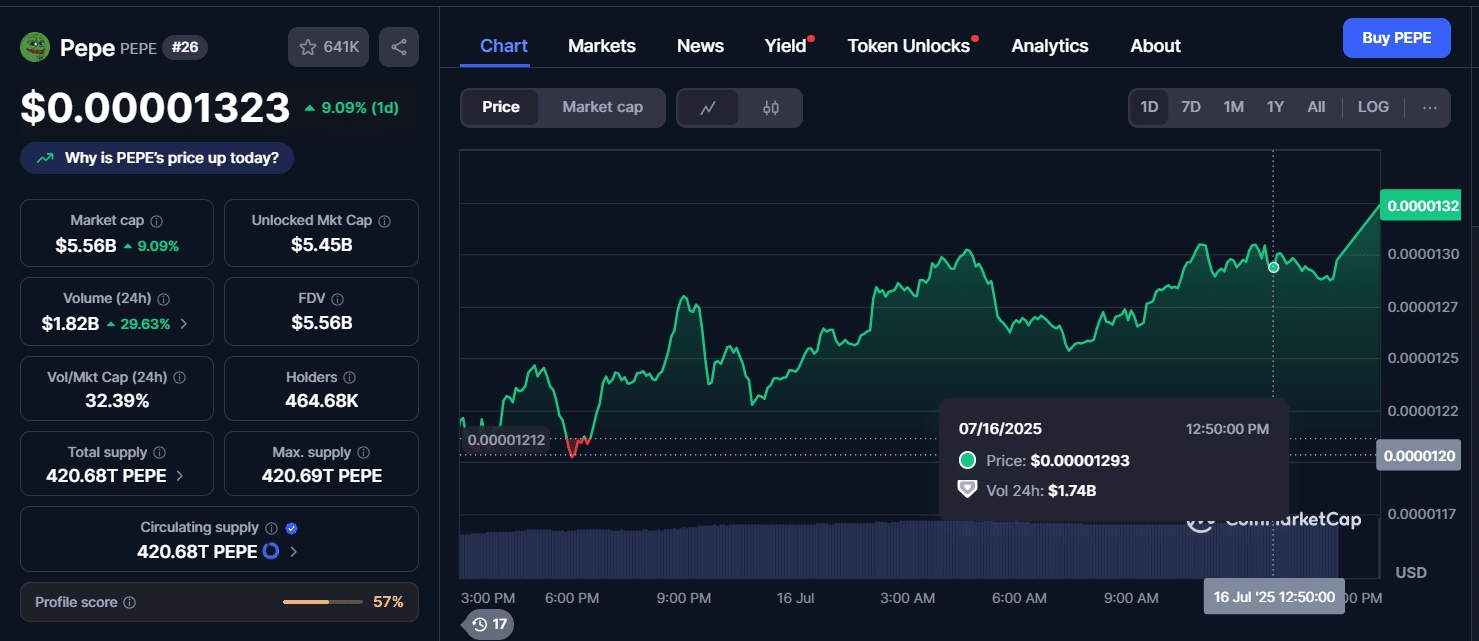
Task: Click "Why is PEPE's price up today?"
Action: coord(157,158)
